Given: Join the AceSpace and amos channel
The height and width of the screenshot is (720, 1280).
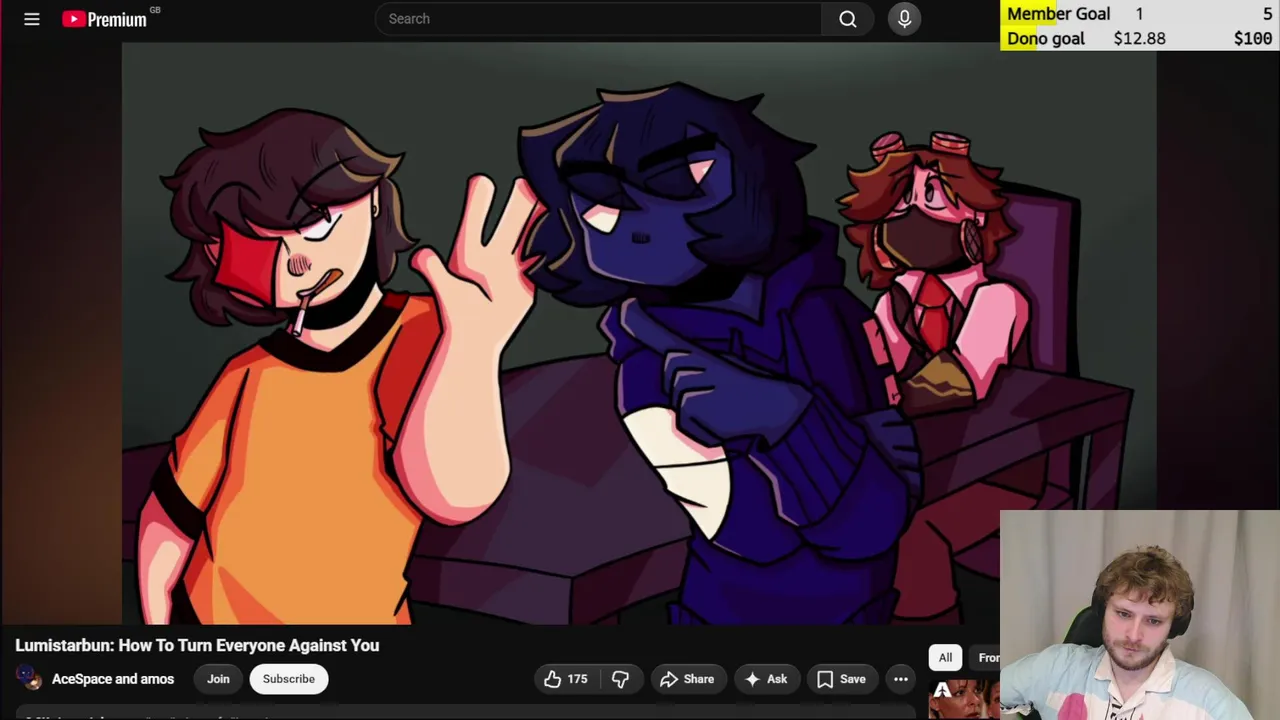Looking at the screenshot, I should (218, 679).
